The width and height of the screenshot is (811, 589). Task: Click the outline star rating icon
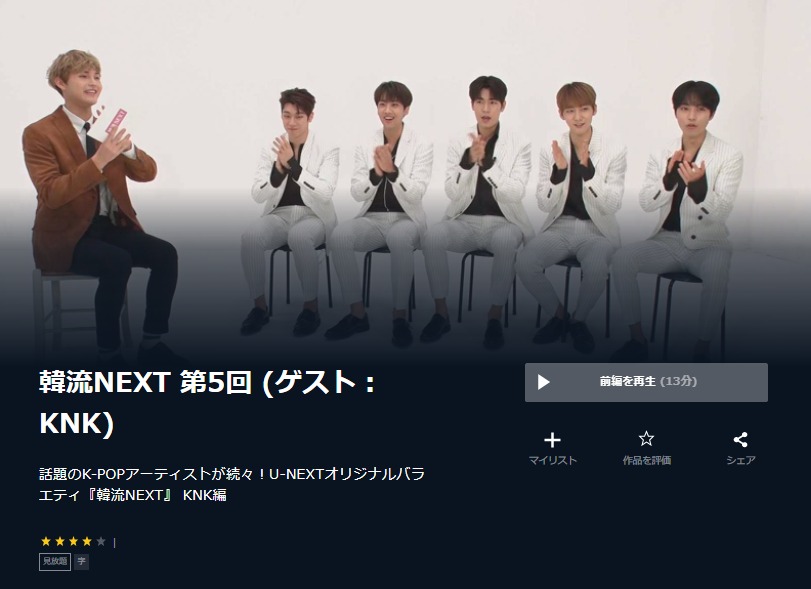(646, 439)
